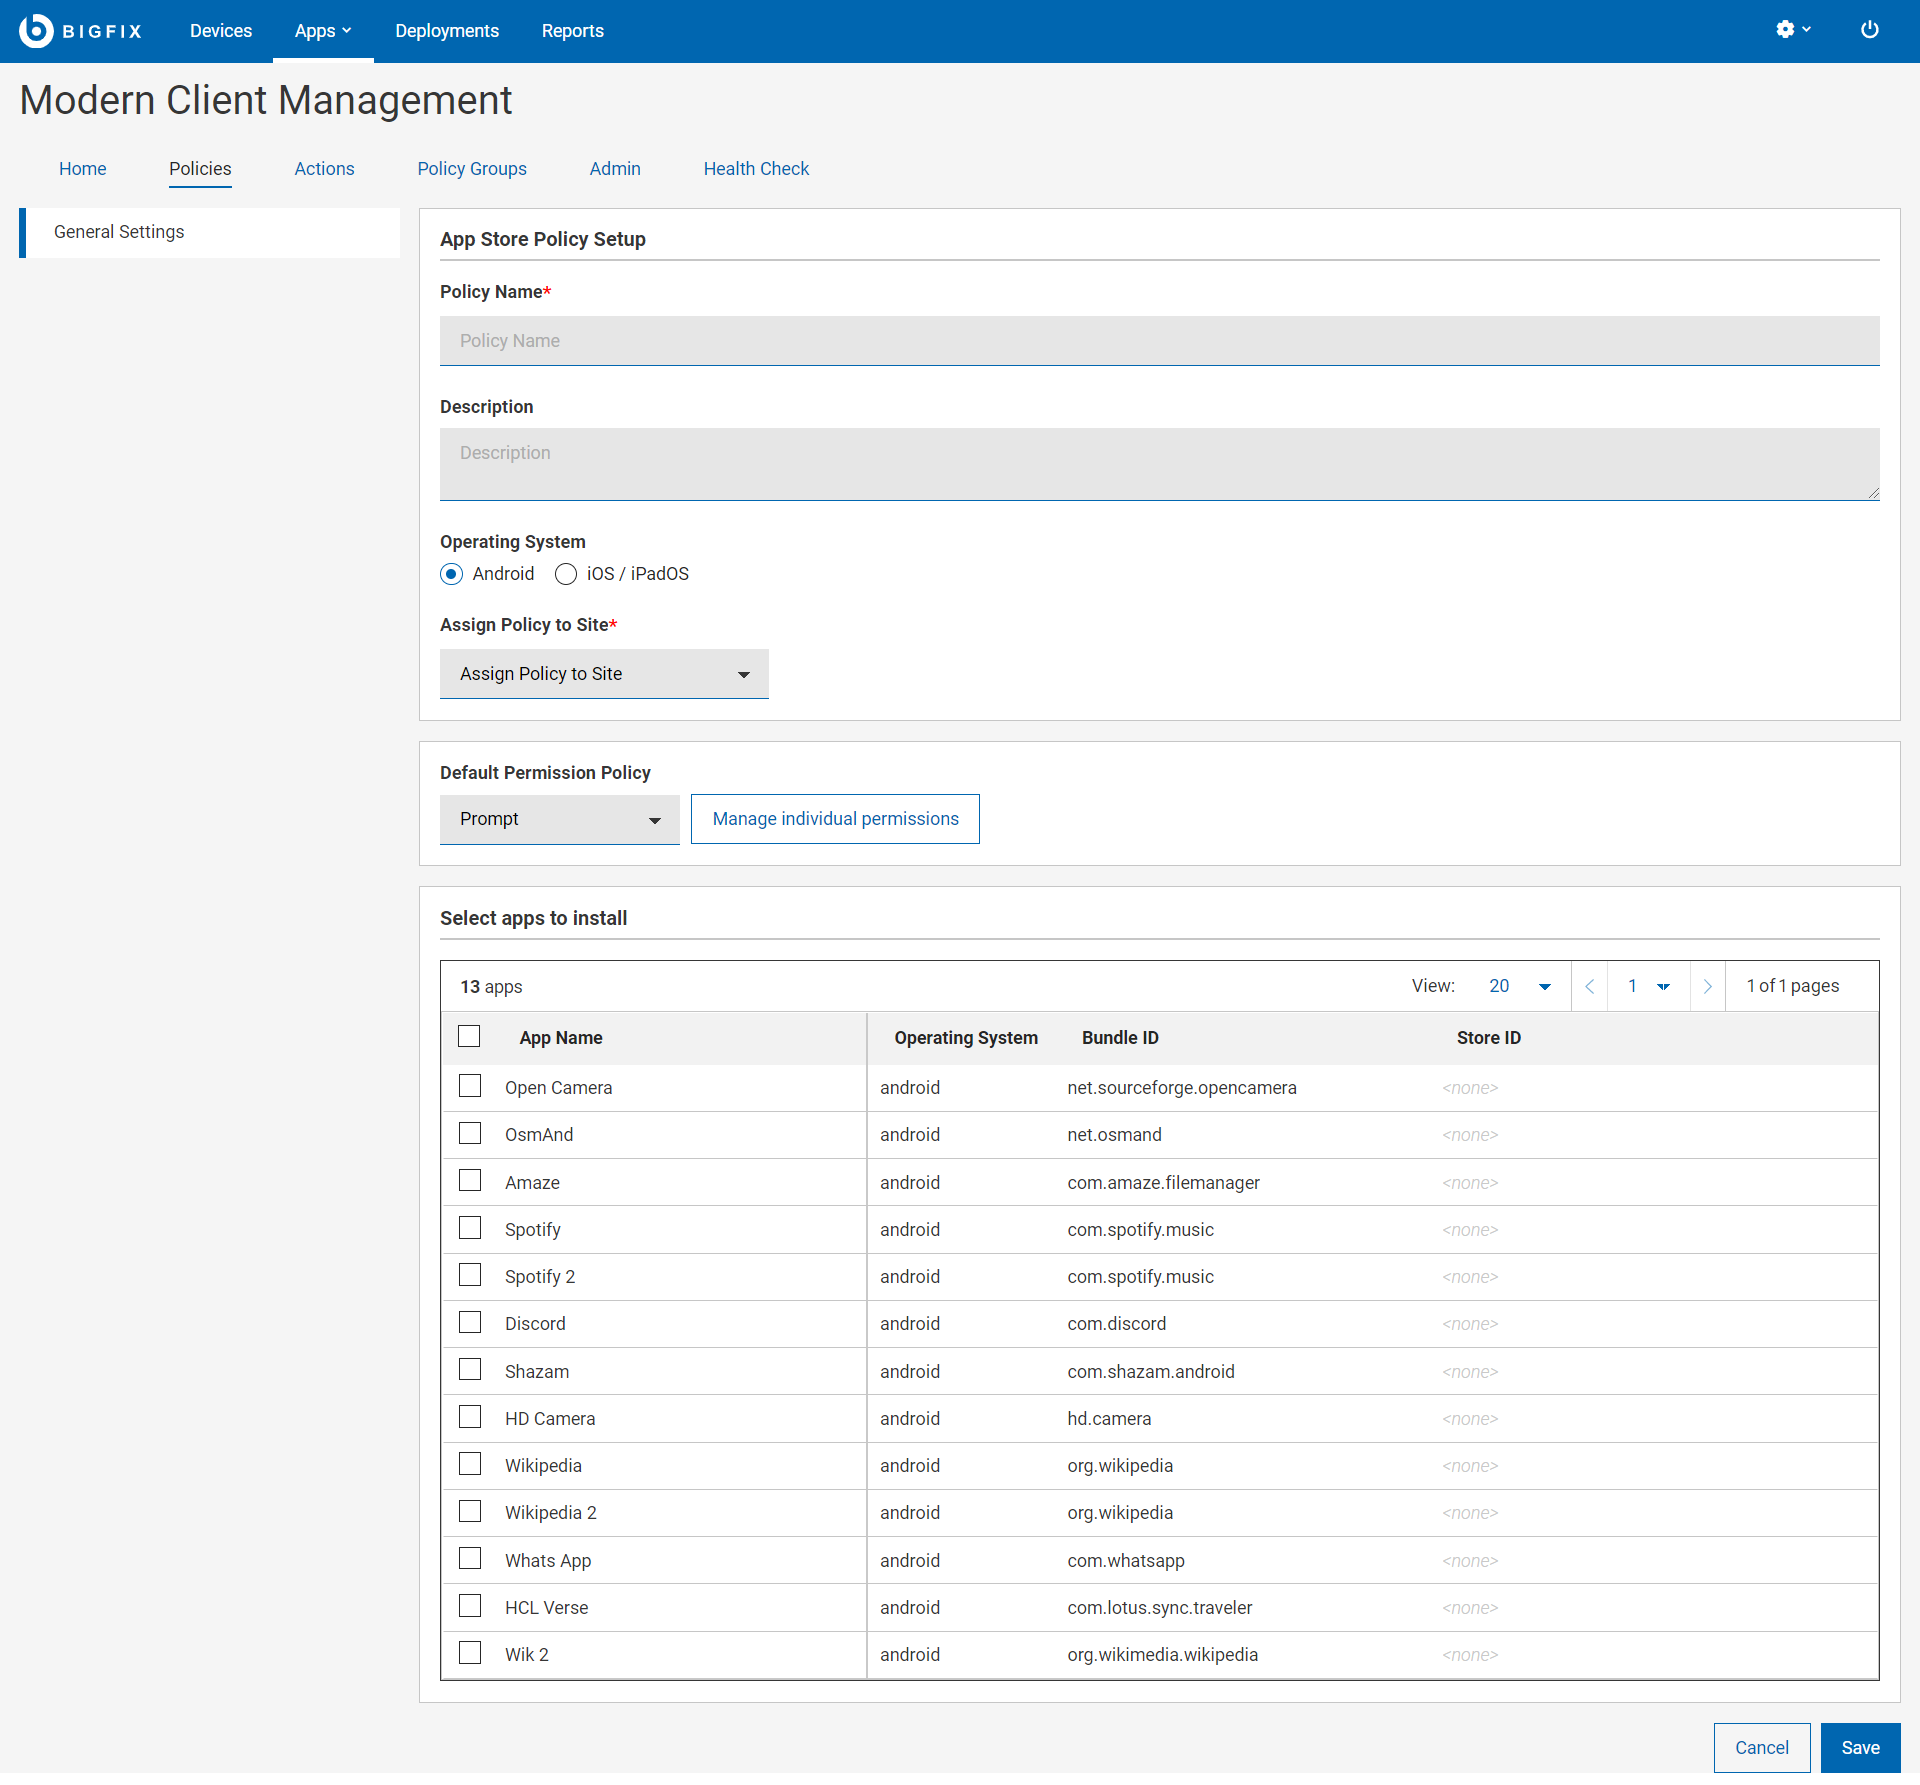The width and height of the screenshot is (1920, 1785).
Task: Select the iOS / iPadOS radio button
Action: pos(566,574)
